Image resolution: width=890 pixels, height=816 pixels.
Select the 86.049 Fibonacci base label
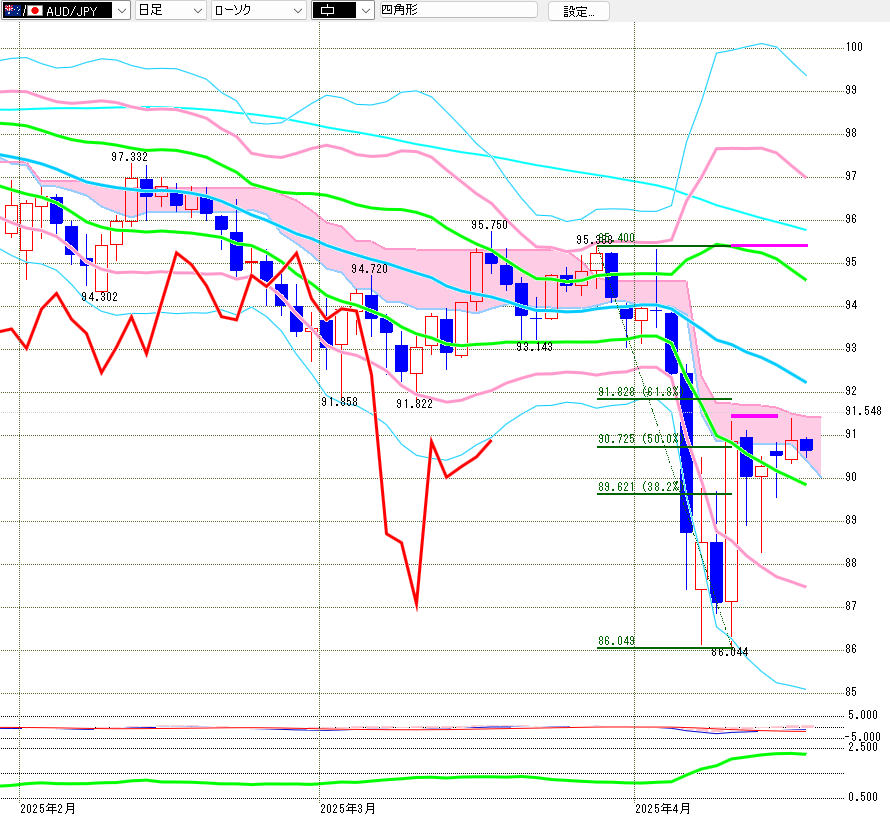coord(616,641)
